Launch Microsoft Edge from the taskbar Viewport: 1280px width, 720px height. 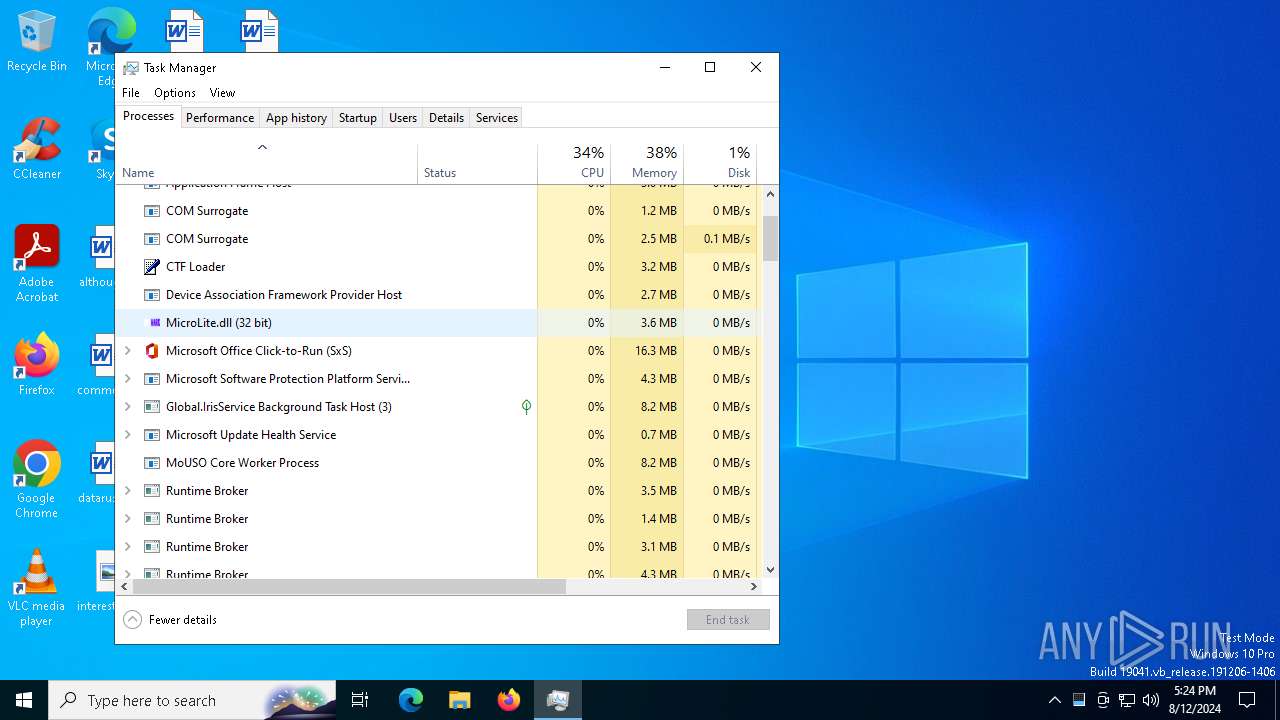[x=411, y=700]
